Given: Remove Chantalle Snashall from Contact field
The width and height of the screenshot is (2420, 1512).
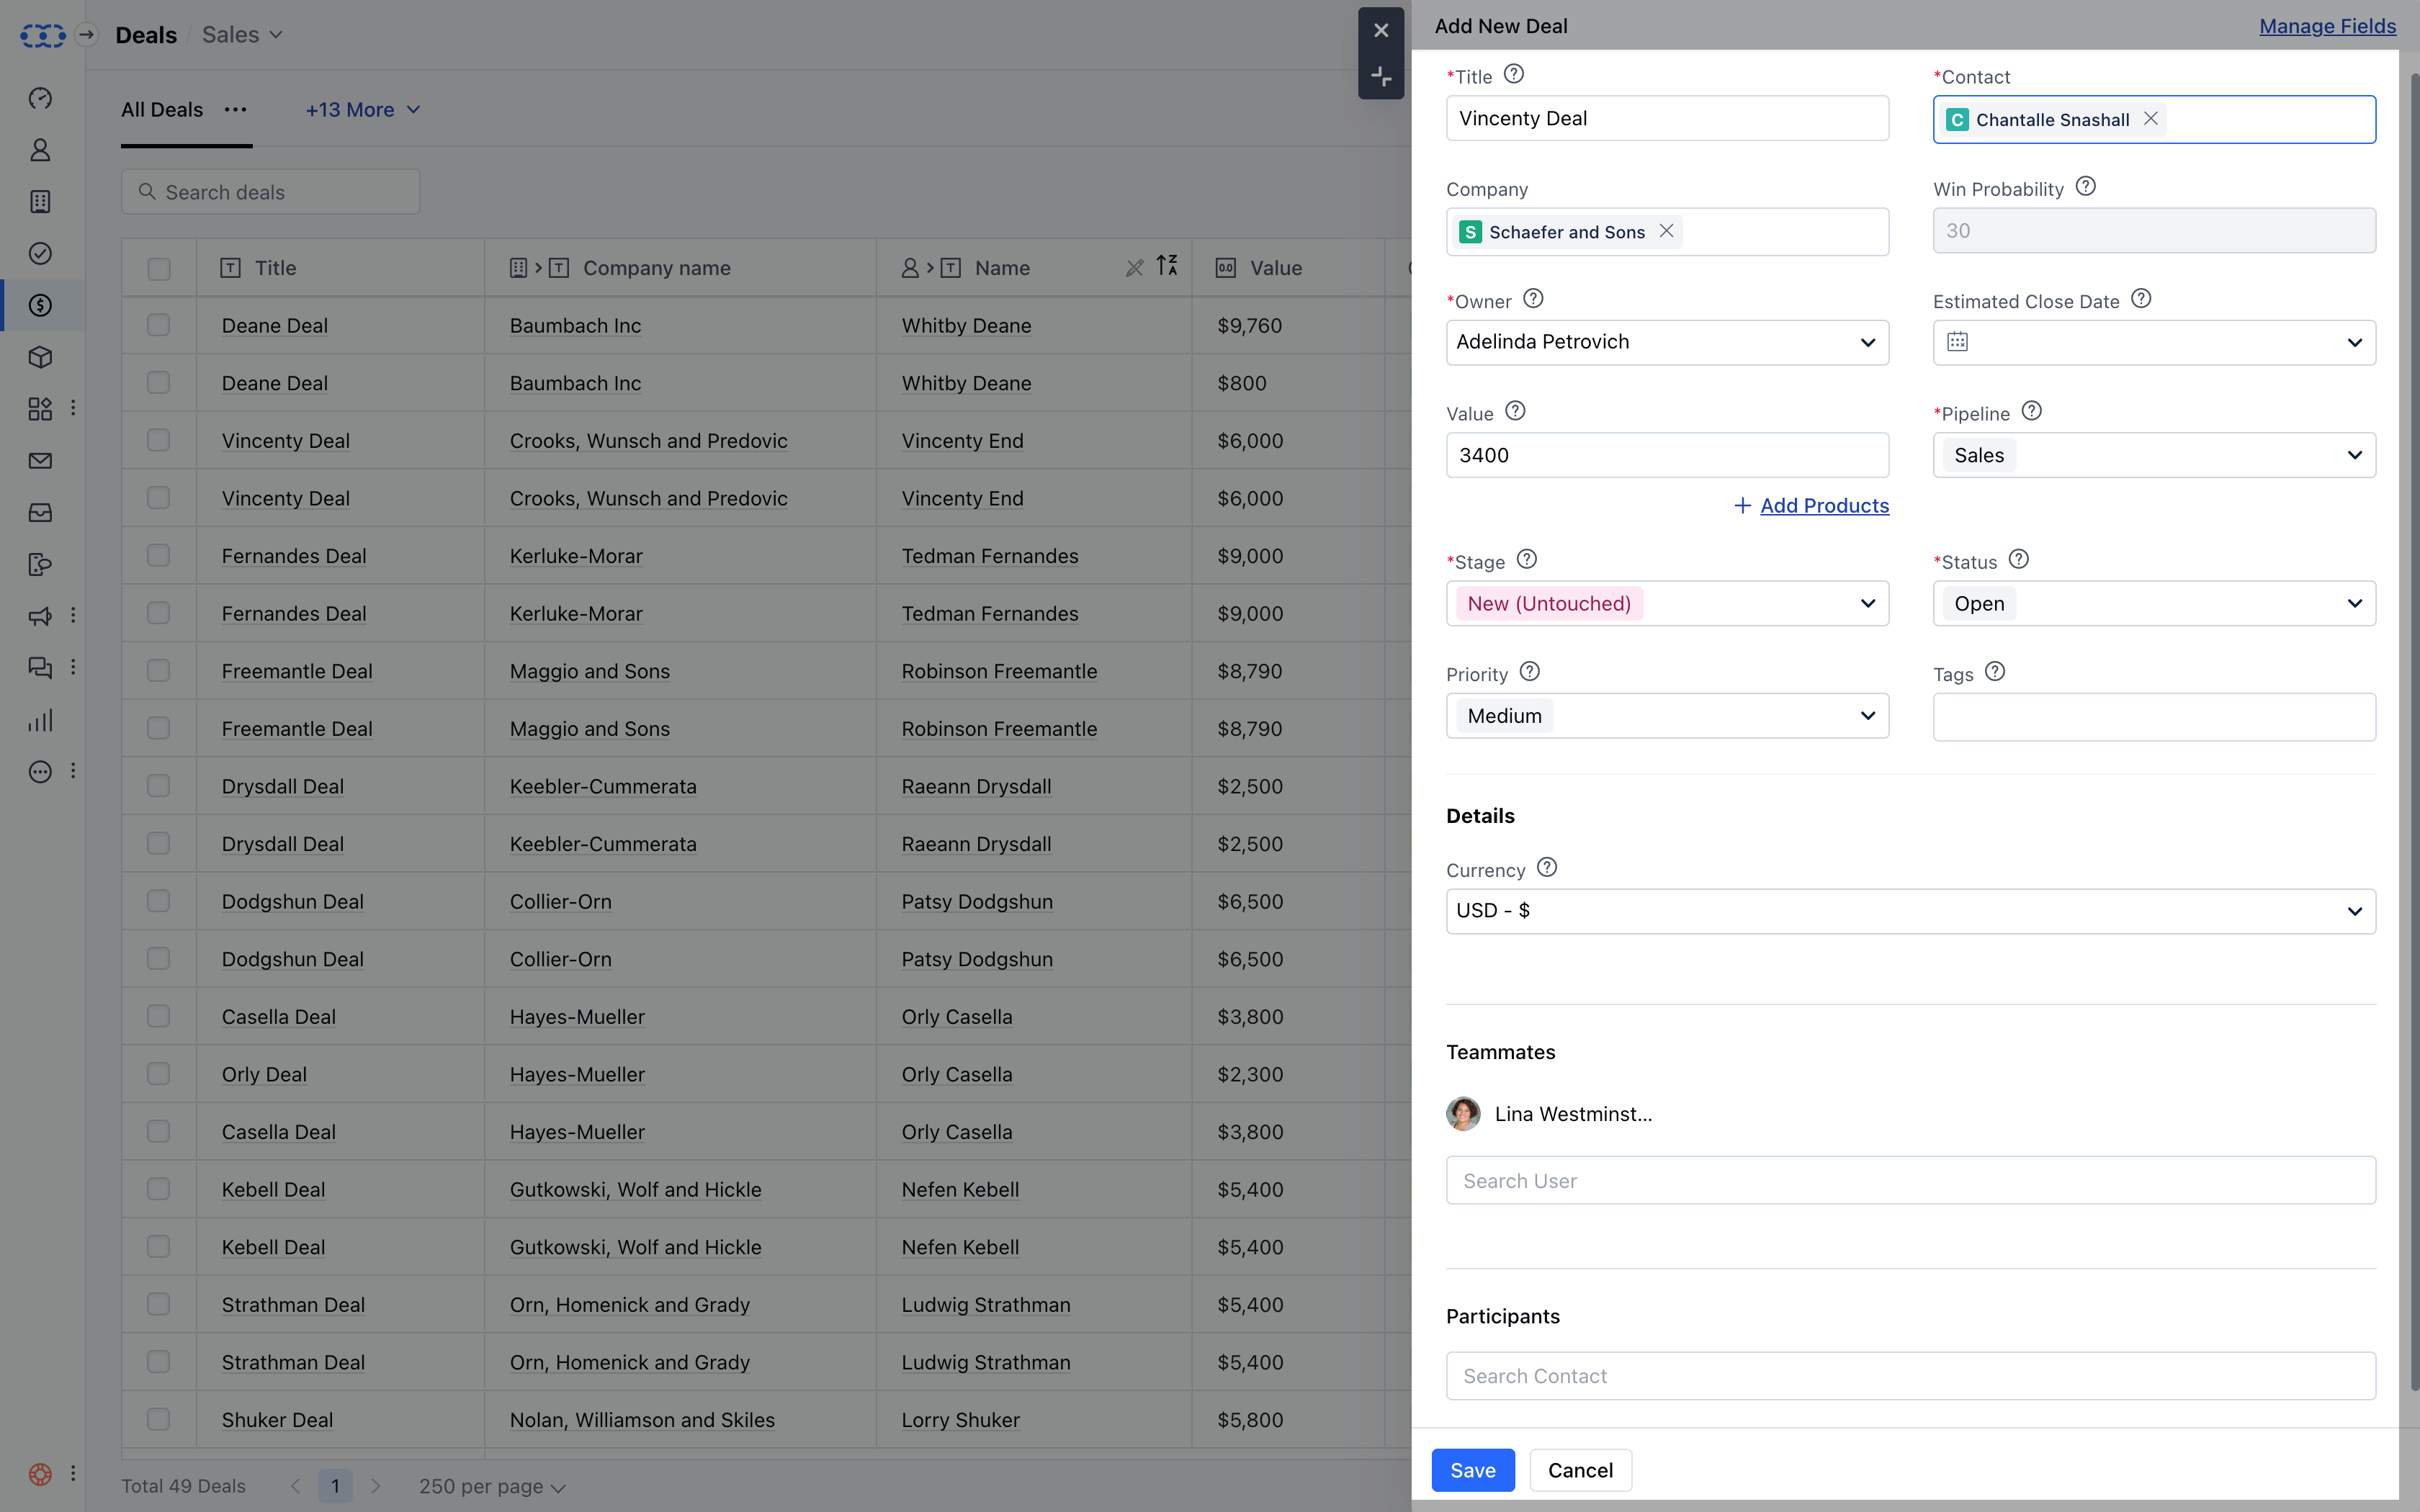Looking at the screenshot, I should (2151, 119).
